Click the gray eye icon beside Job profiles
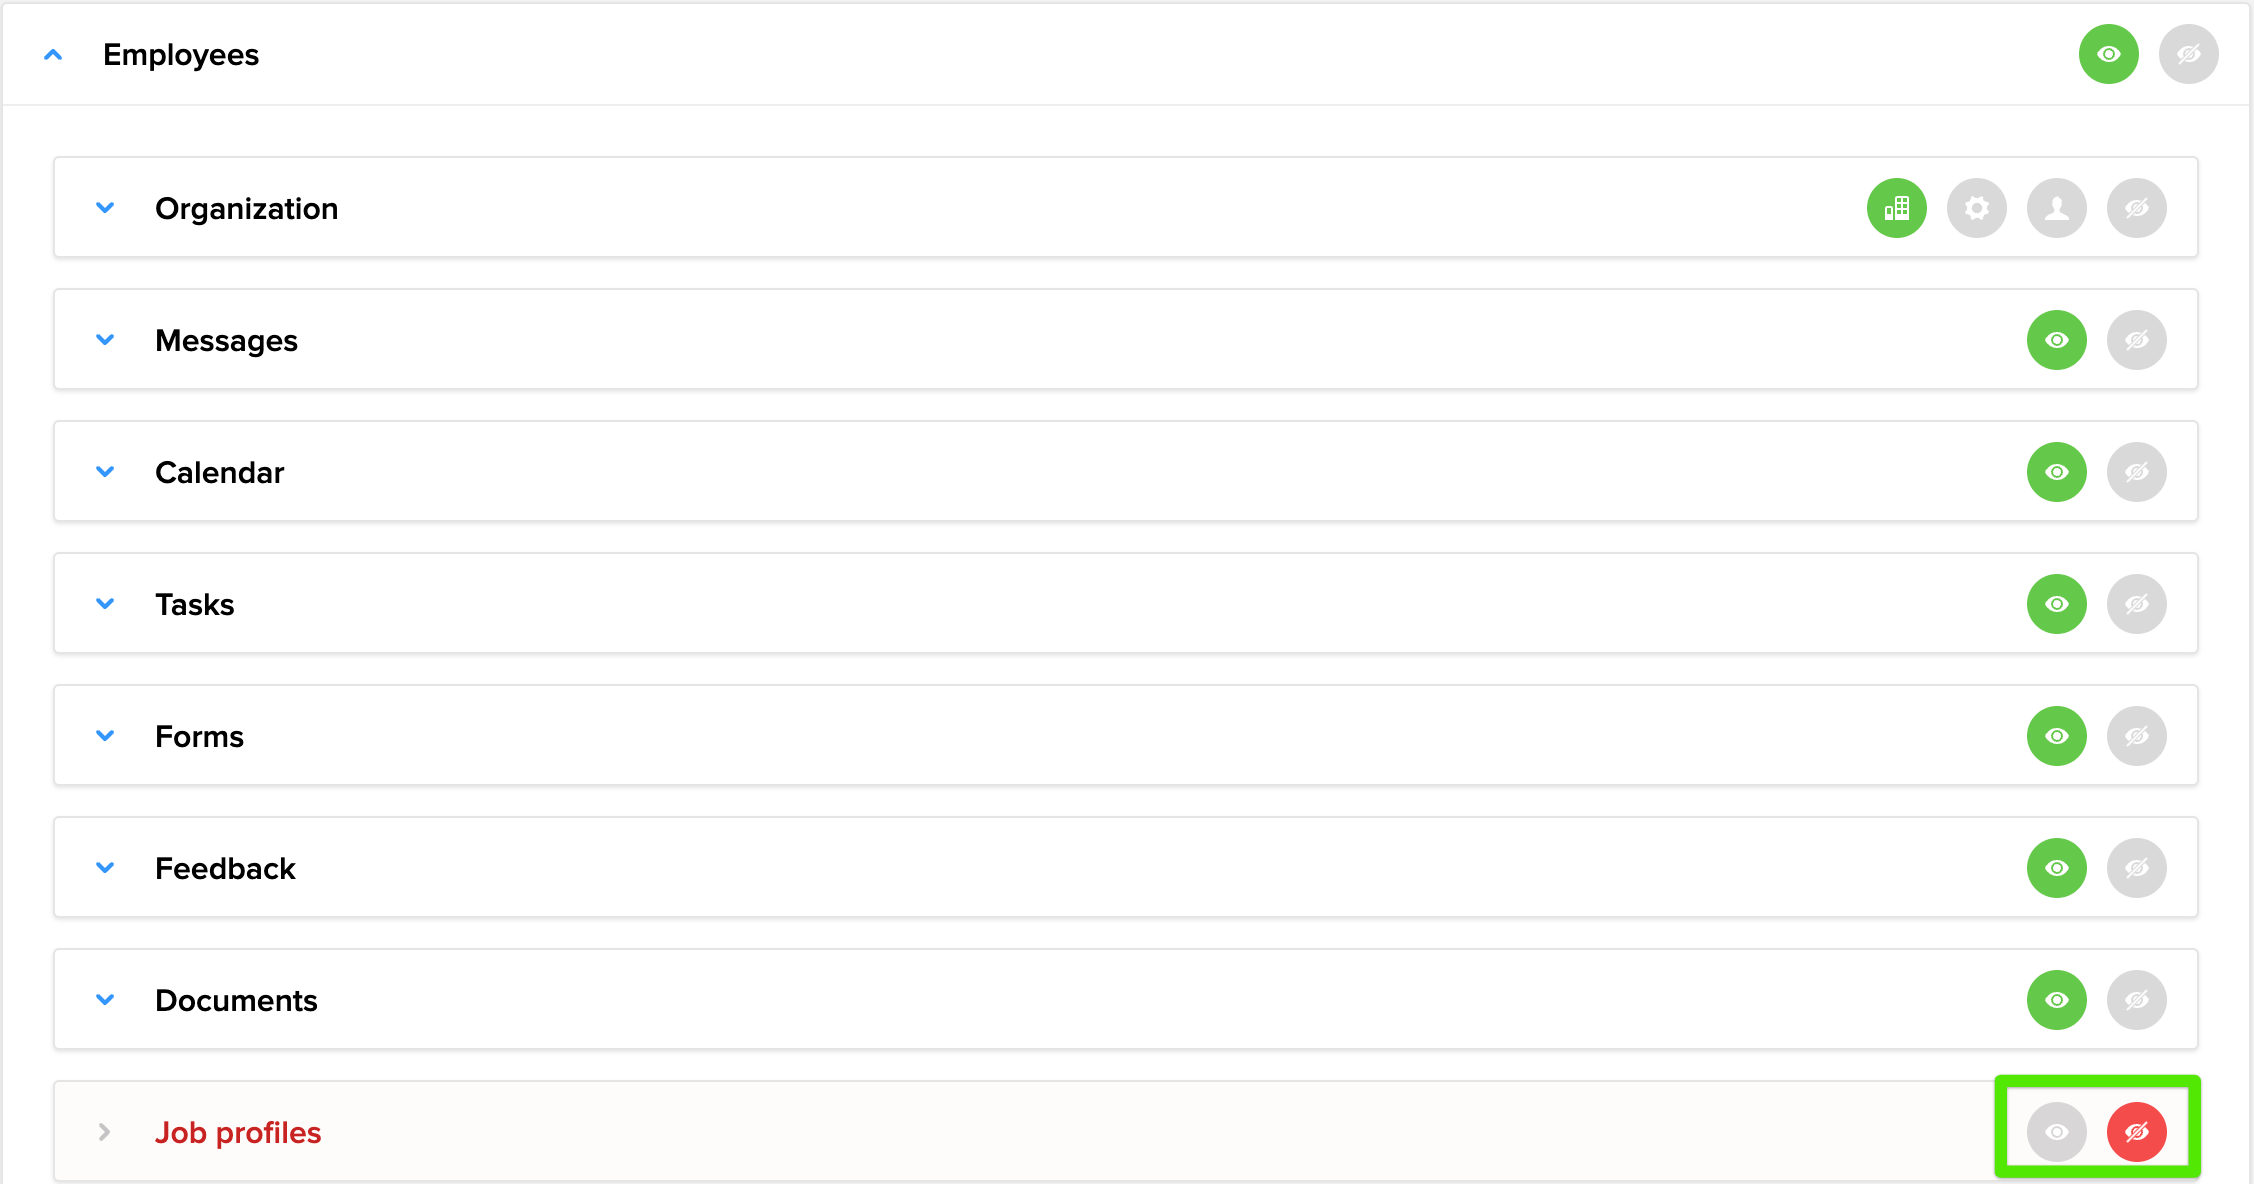 (2056, 1132)
